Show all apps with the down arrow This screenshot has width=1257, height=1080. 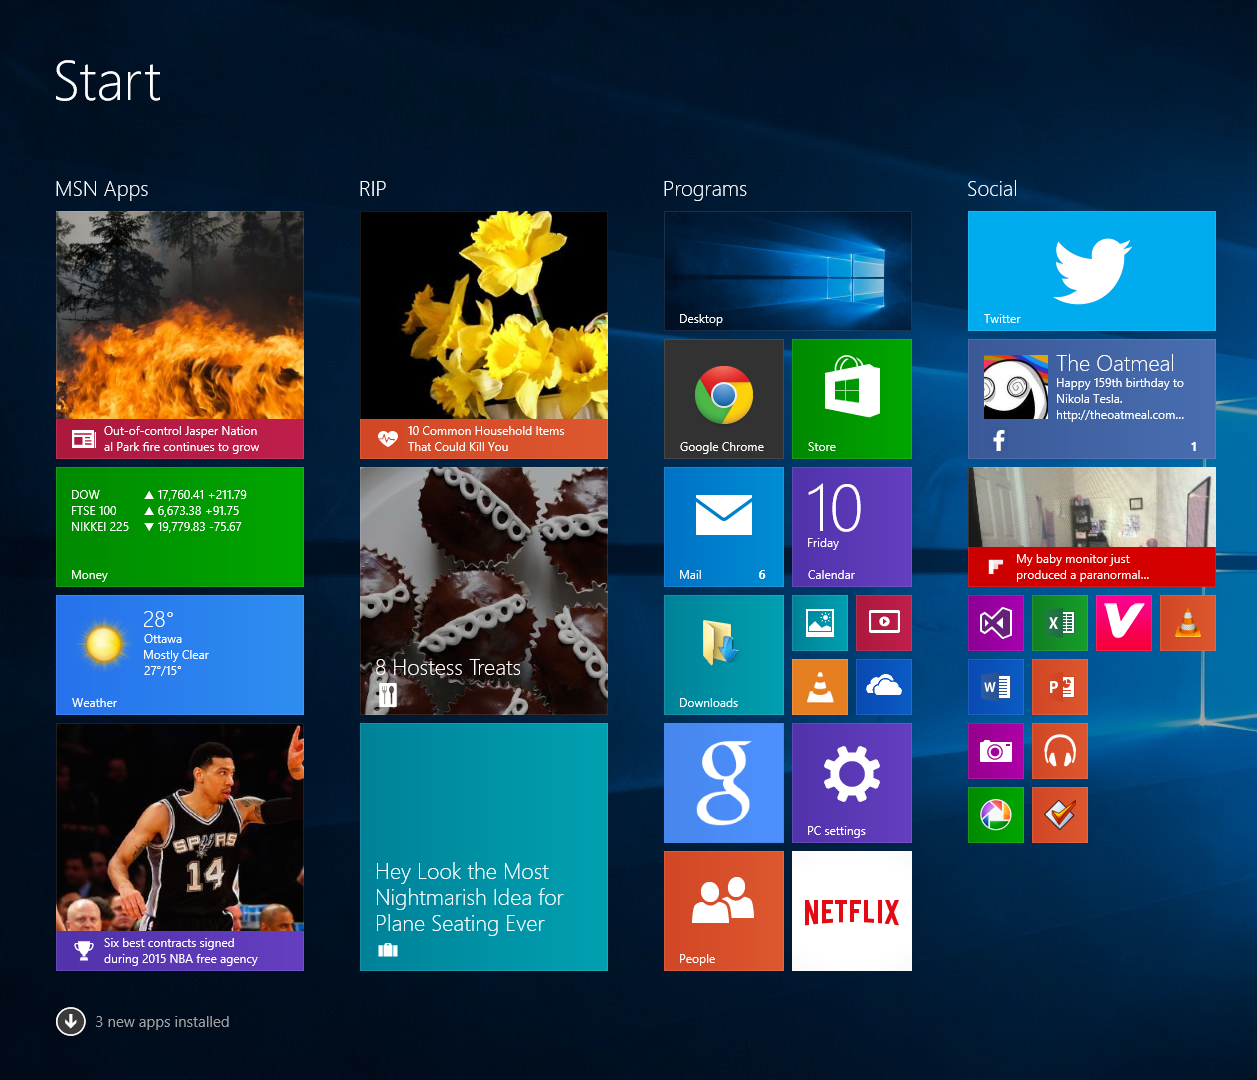(71, 1021)
